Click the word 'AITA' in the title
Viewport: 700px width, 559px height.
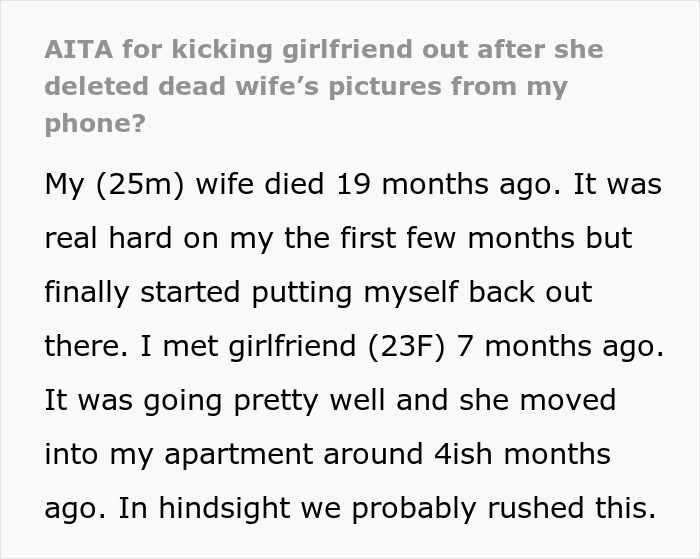pyautogui.click(x=79, y=49)
